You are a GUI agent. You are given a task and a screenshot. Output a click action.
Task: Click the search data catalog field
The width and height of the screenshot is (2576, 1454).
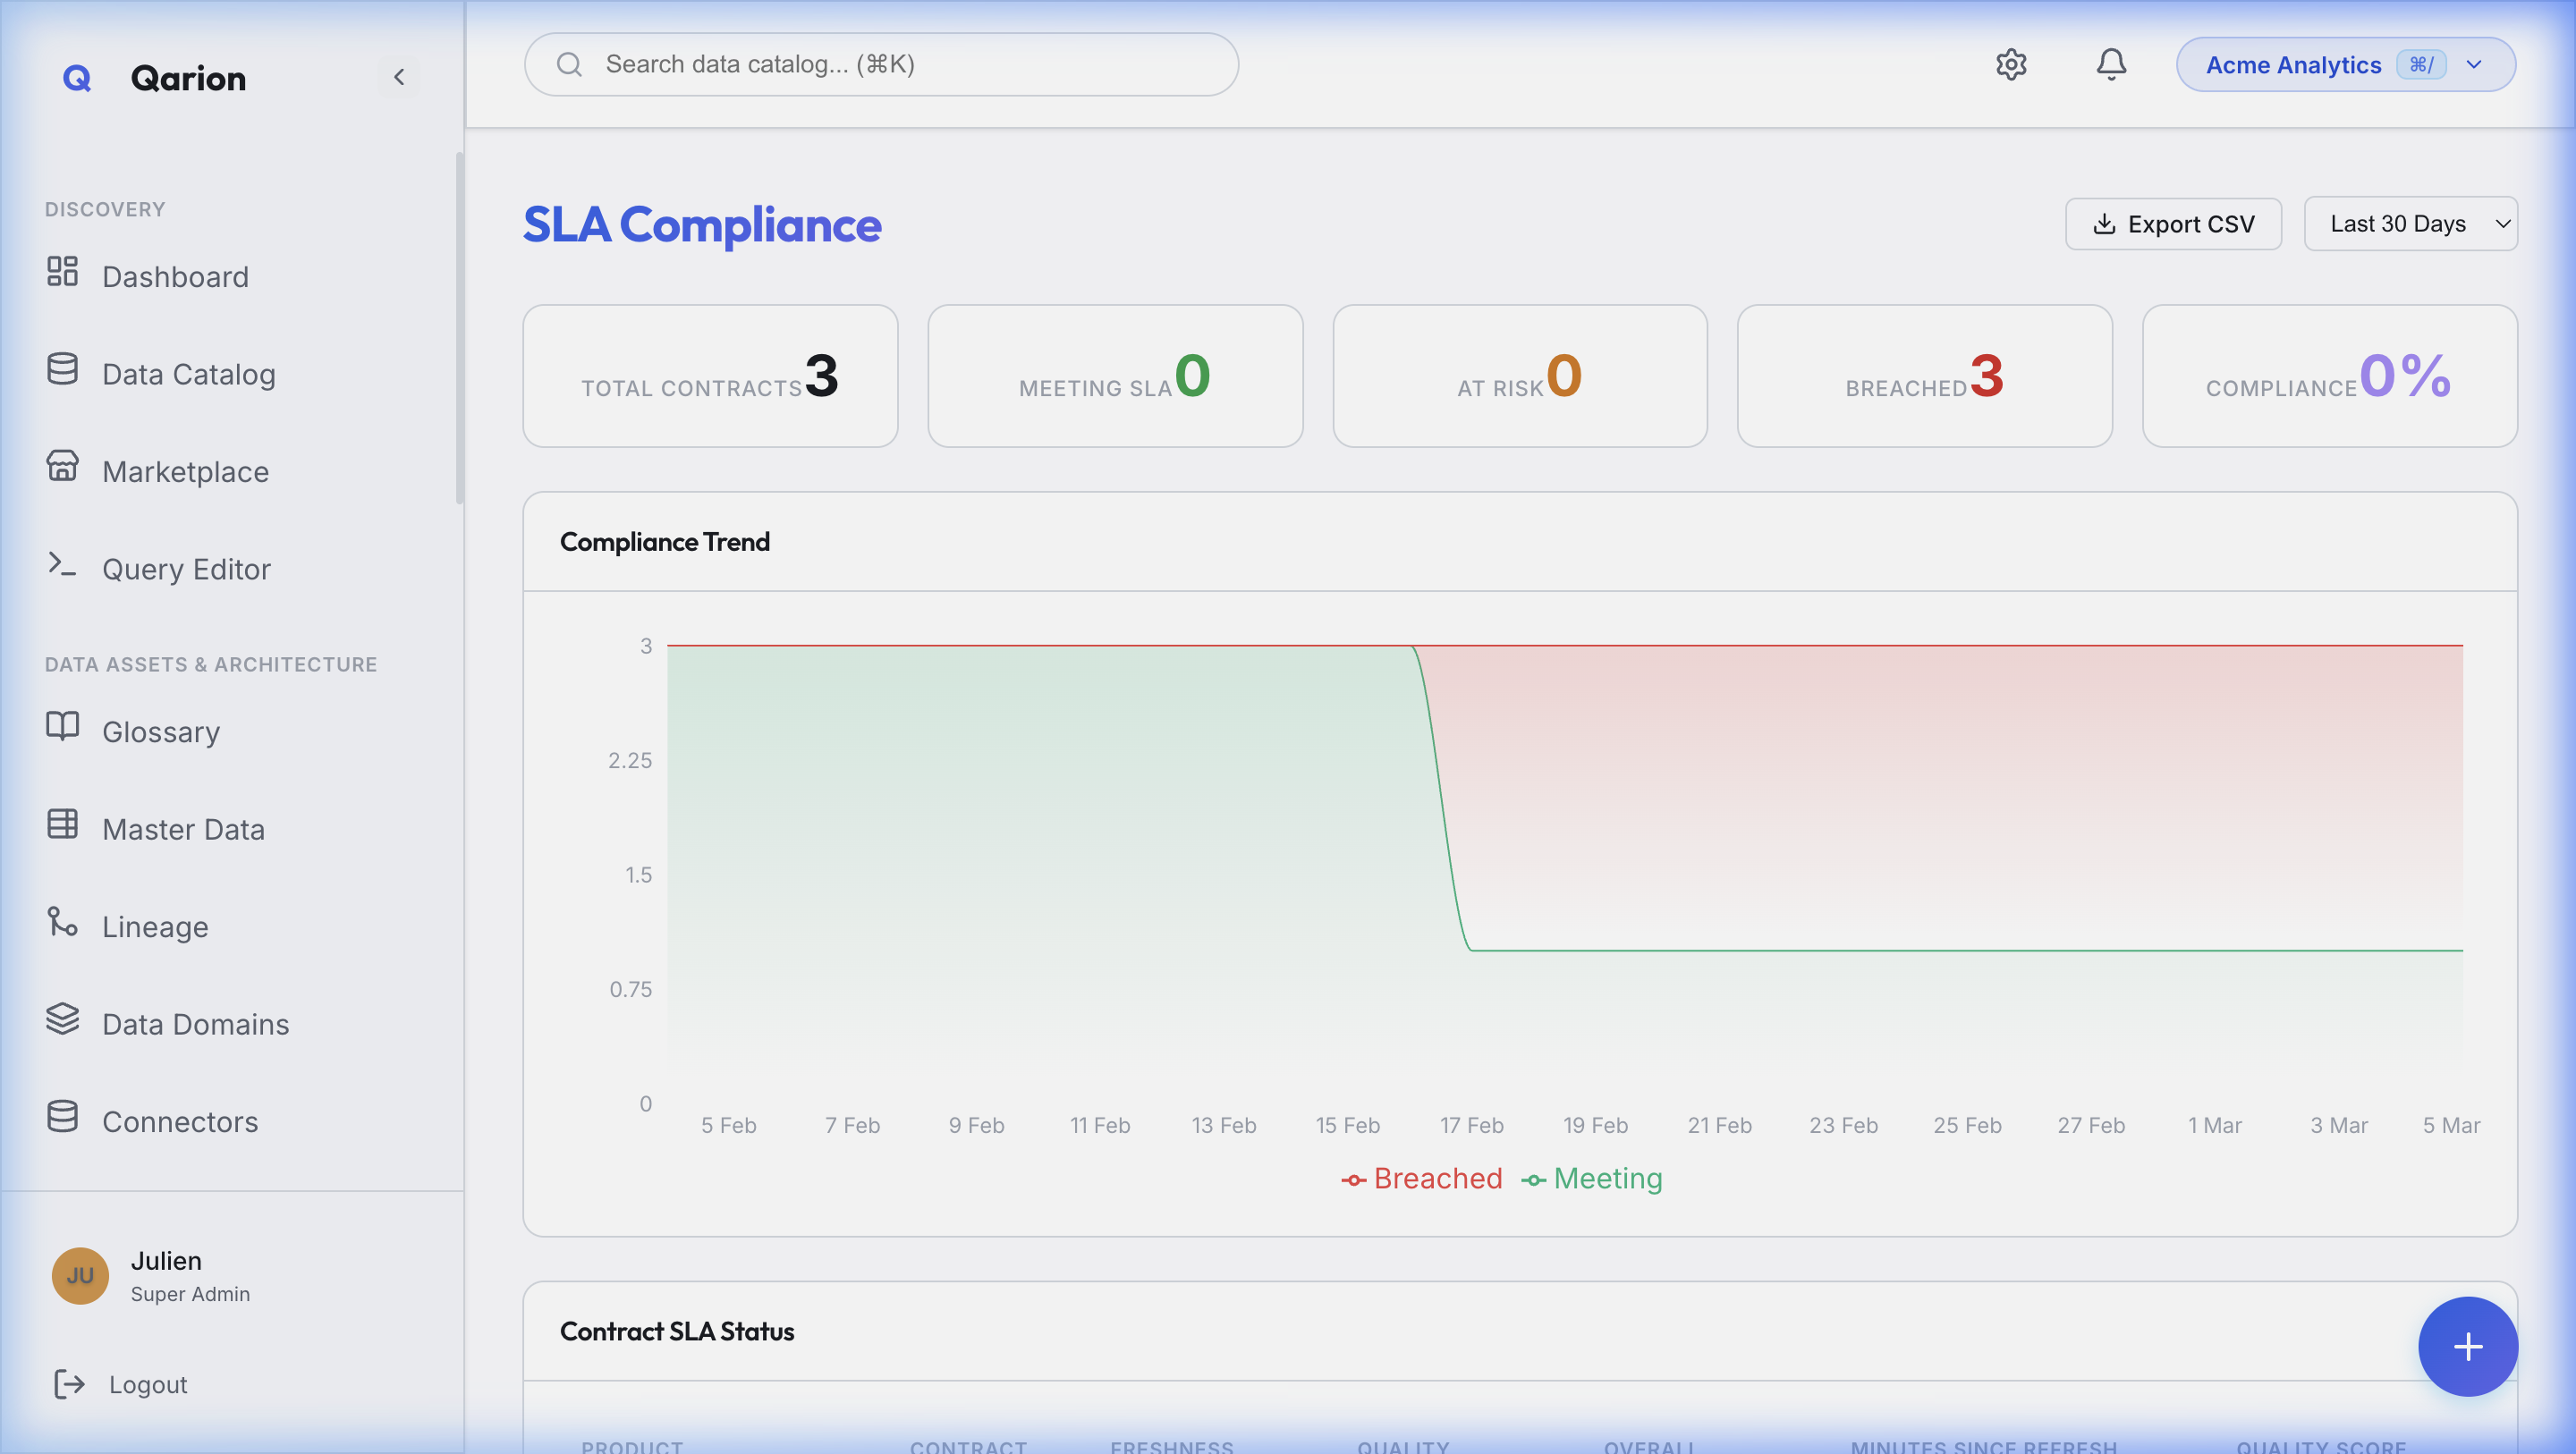(x=880, y=64)
